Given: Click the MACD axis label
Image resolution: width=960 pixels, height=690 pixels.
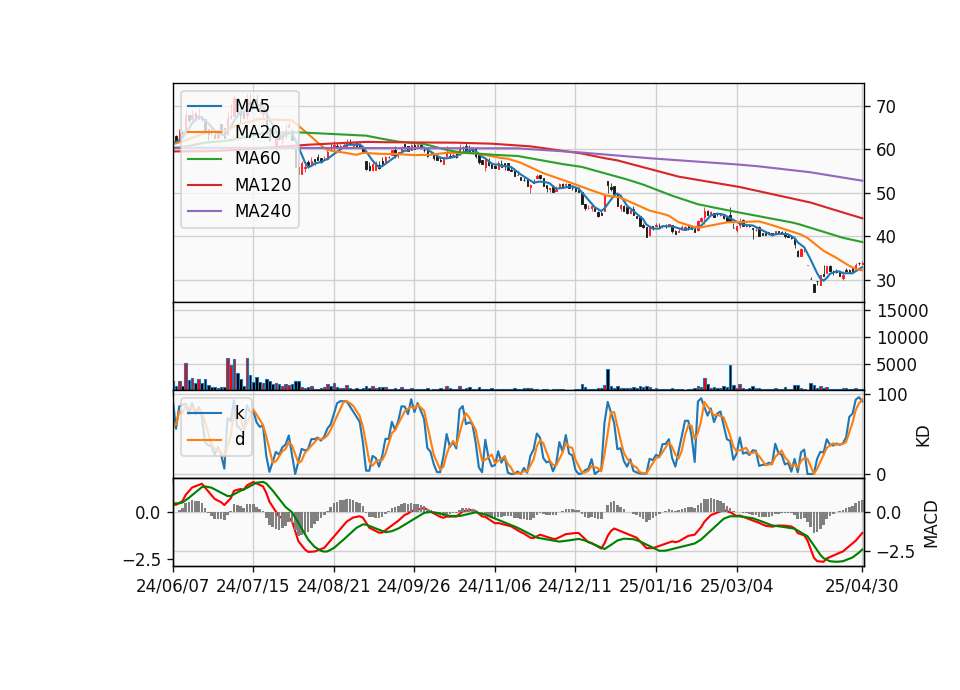Looking at the screenshot, I should [931, 524].
